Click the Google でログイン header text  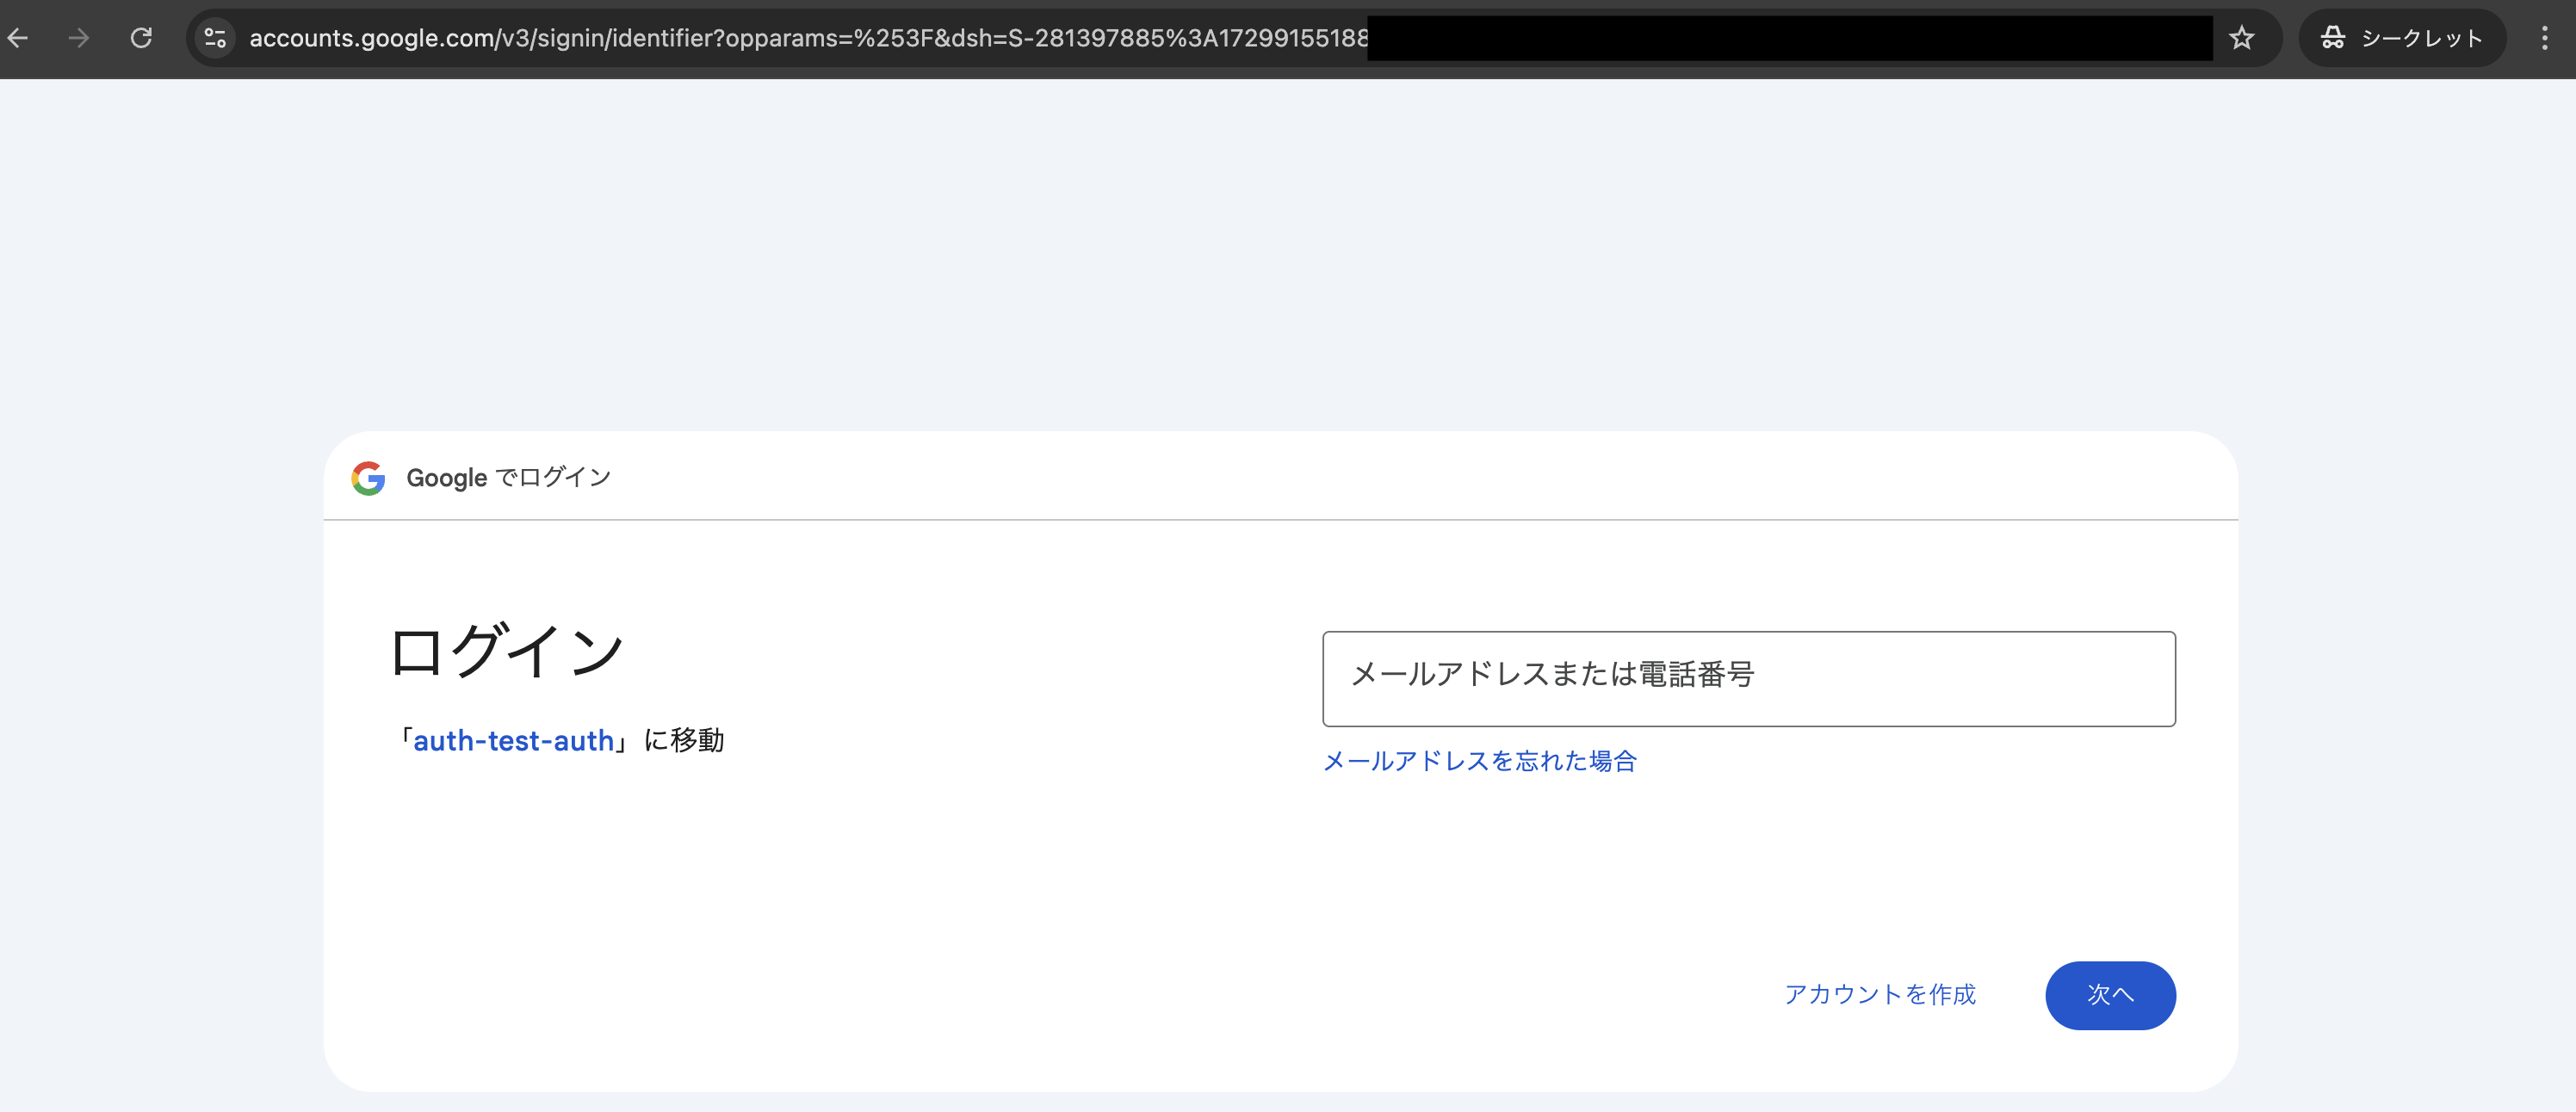(507, 477)
